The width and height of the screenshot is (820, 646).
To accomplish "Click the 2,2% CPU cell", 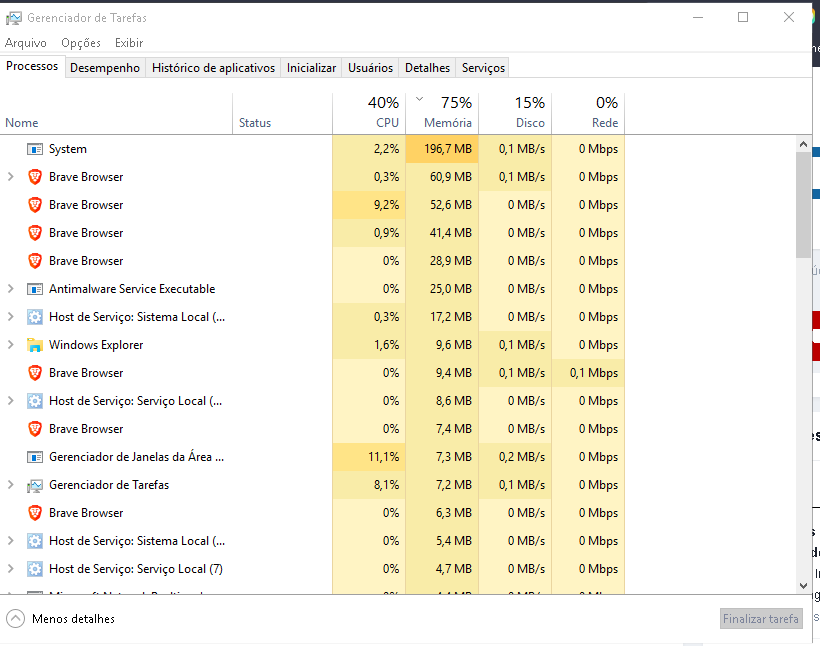I will click(x=369, y=149).
